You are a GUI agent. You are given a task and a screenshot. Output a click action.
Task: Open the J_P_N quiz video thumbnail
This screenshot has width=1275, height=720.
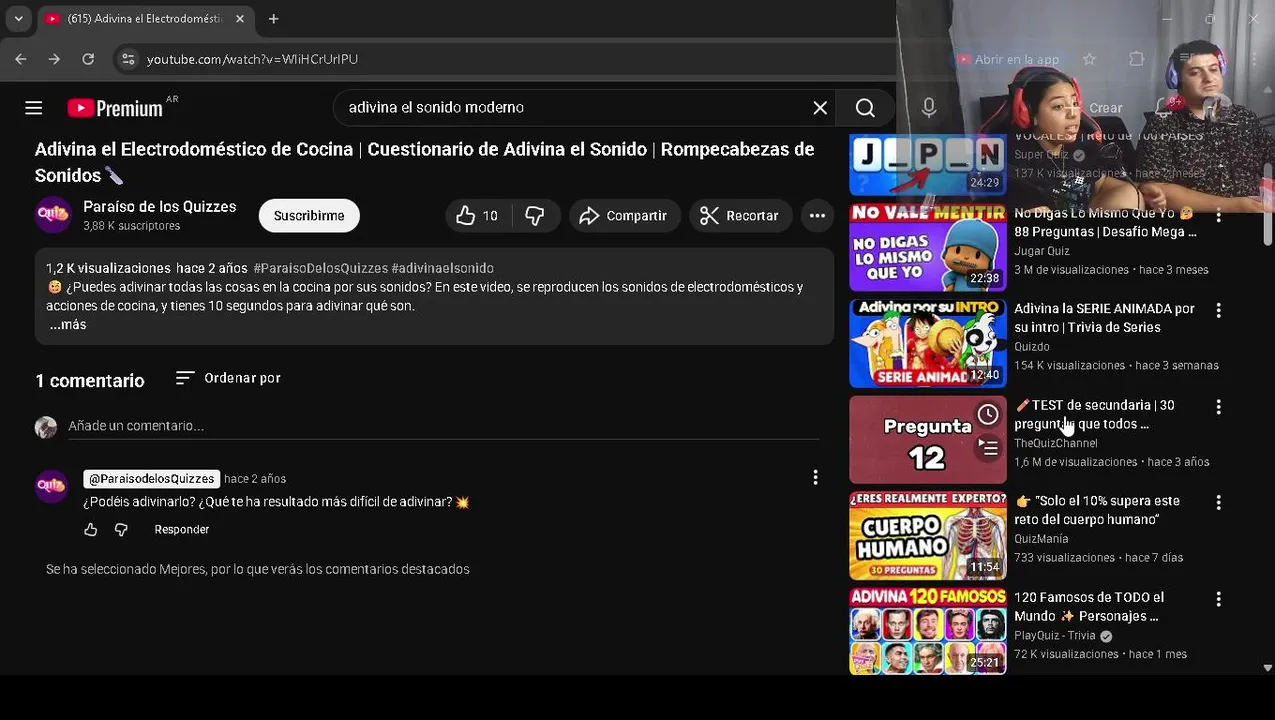click(x=928, y=165)
